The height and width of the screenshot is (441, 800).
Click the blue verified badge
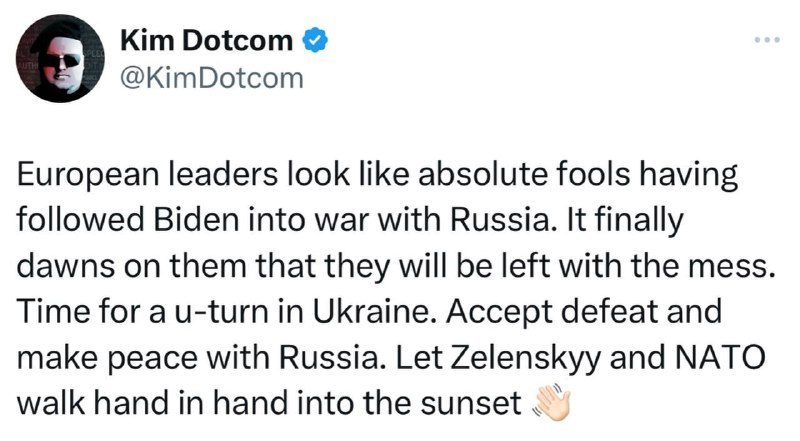tap(313, 41)
